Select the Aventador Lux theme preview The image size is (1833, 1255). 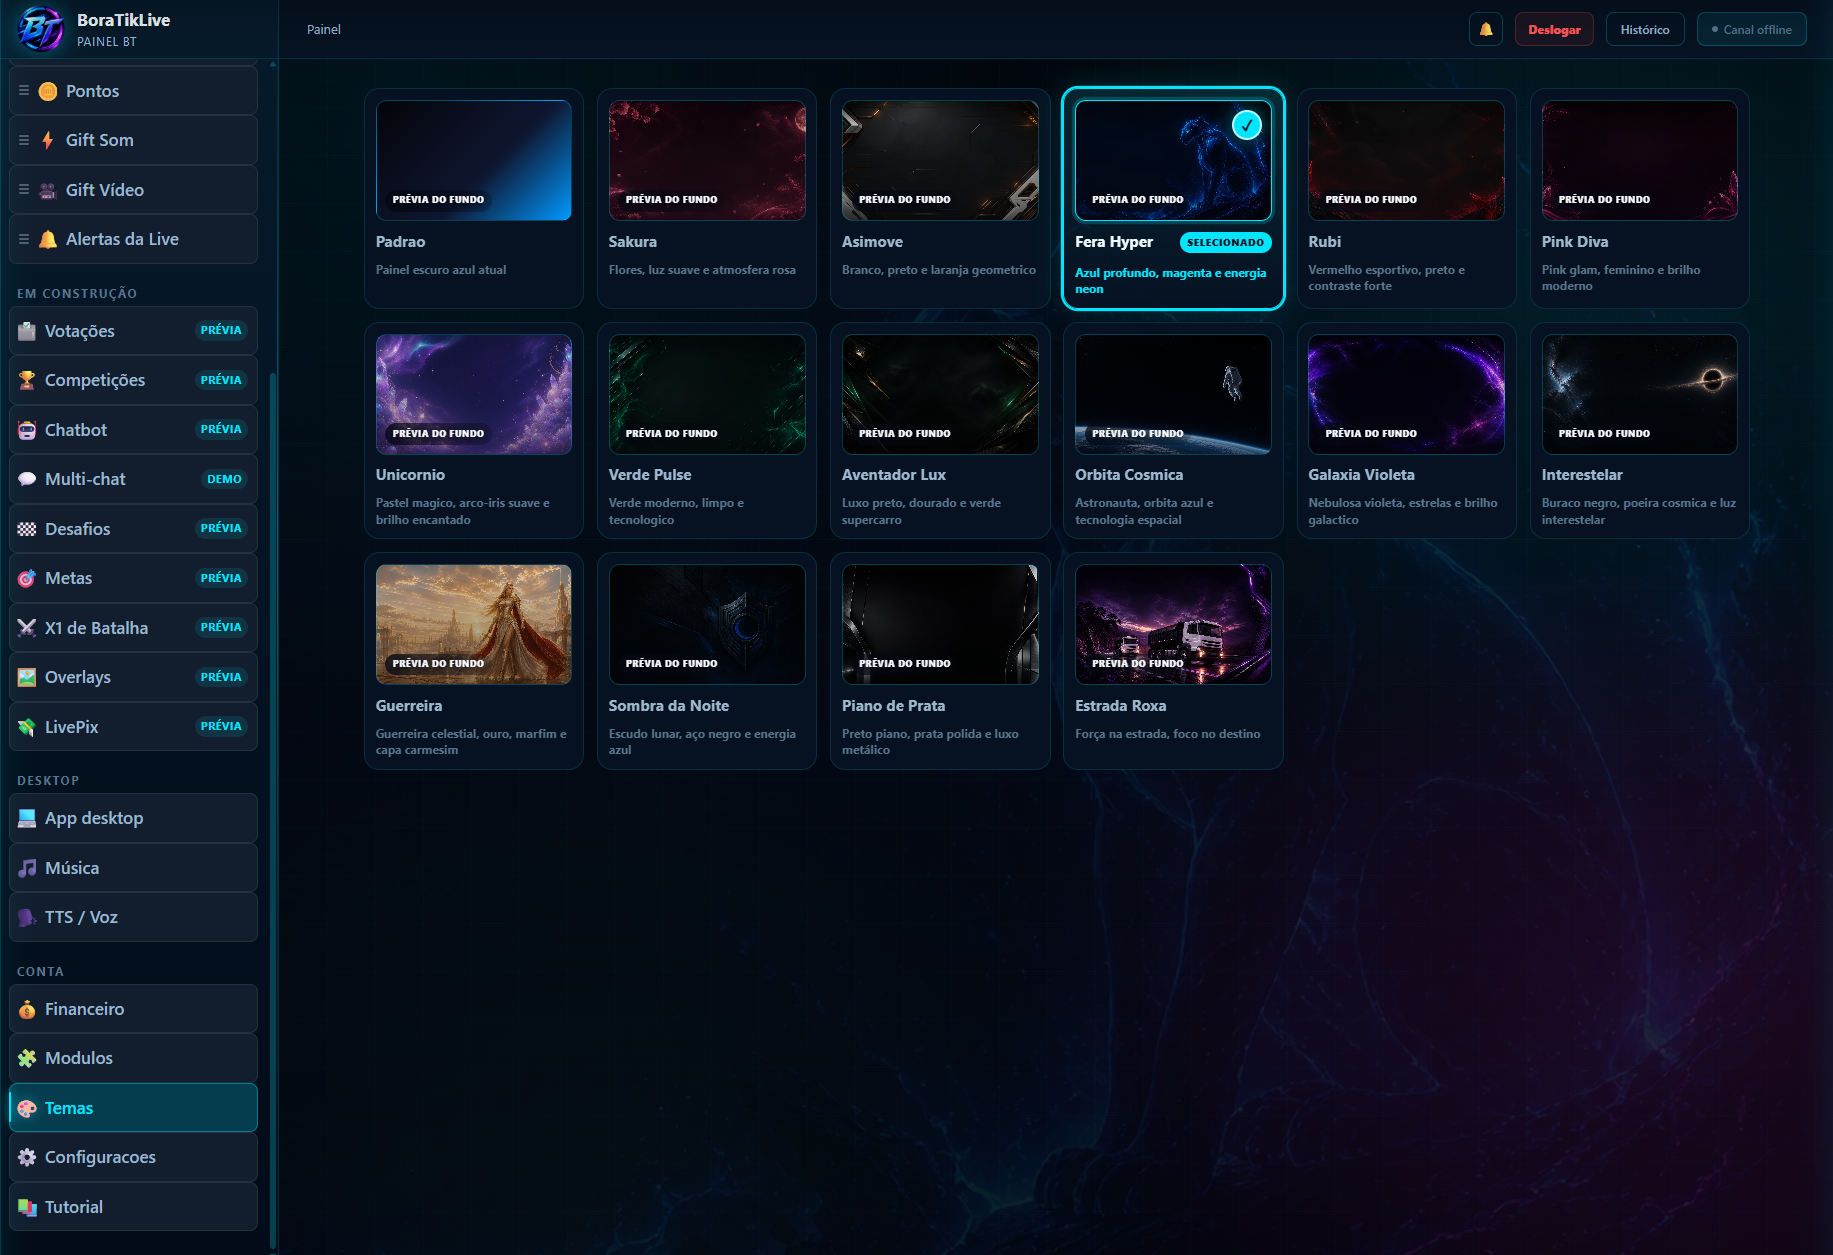tap(940, 394)
